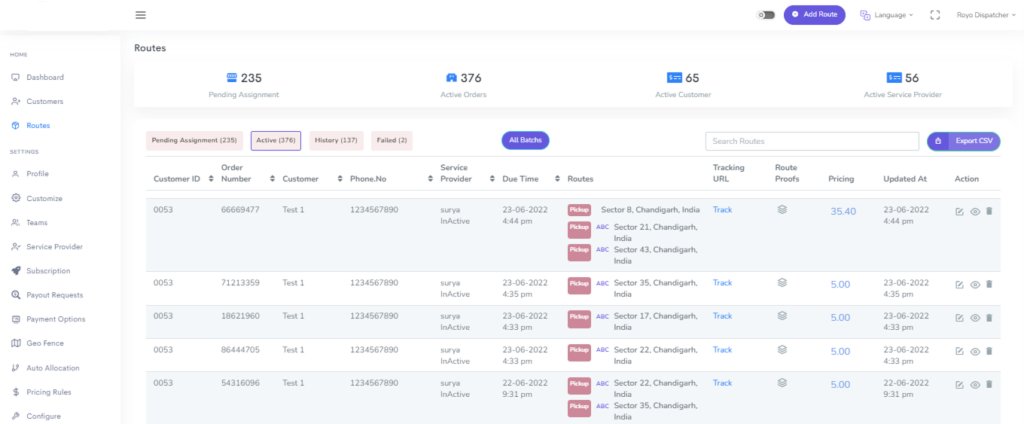Click edit icon for order 71213359

click(x=960, y=284)
